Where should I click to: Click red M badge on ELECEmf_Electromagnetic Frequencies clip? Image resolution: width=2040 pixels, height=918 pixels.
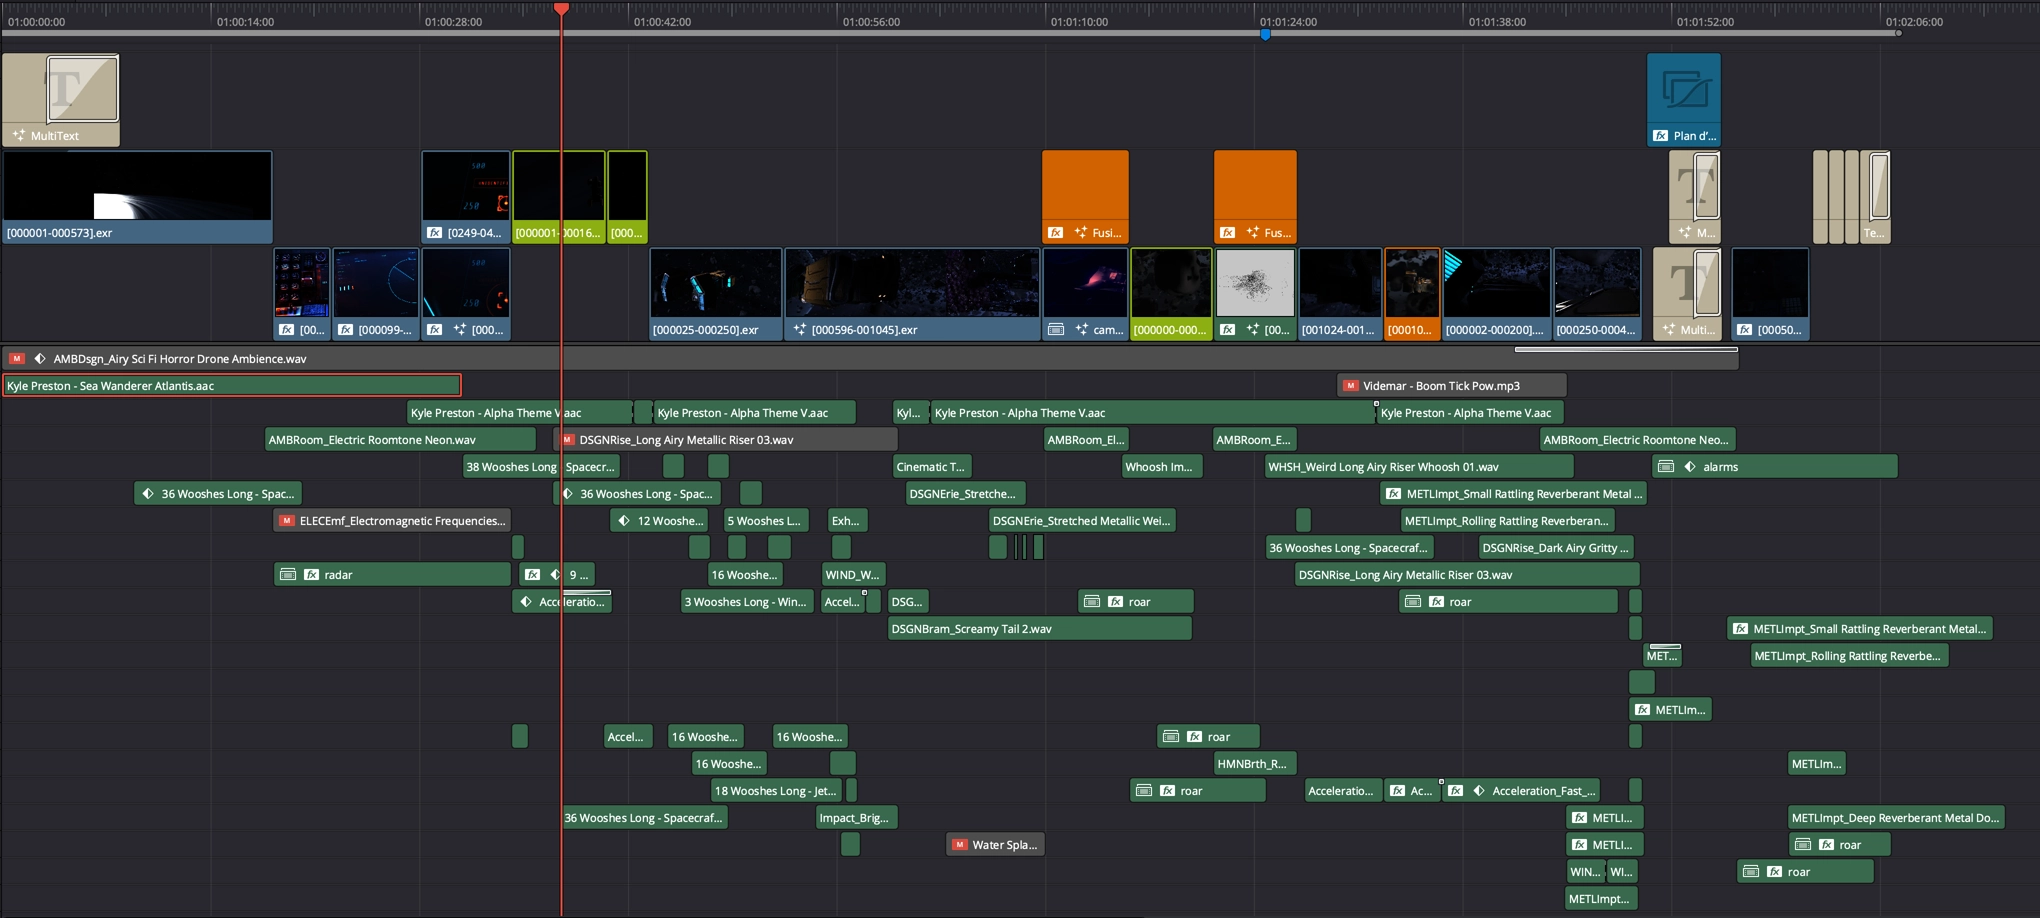[286, 521]
